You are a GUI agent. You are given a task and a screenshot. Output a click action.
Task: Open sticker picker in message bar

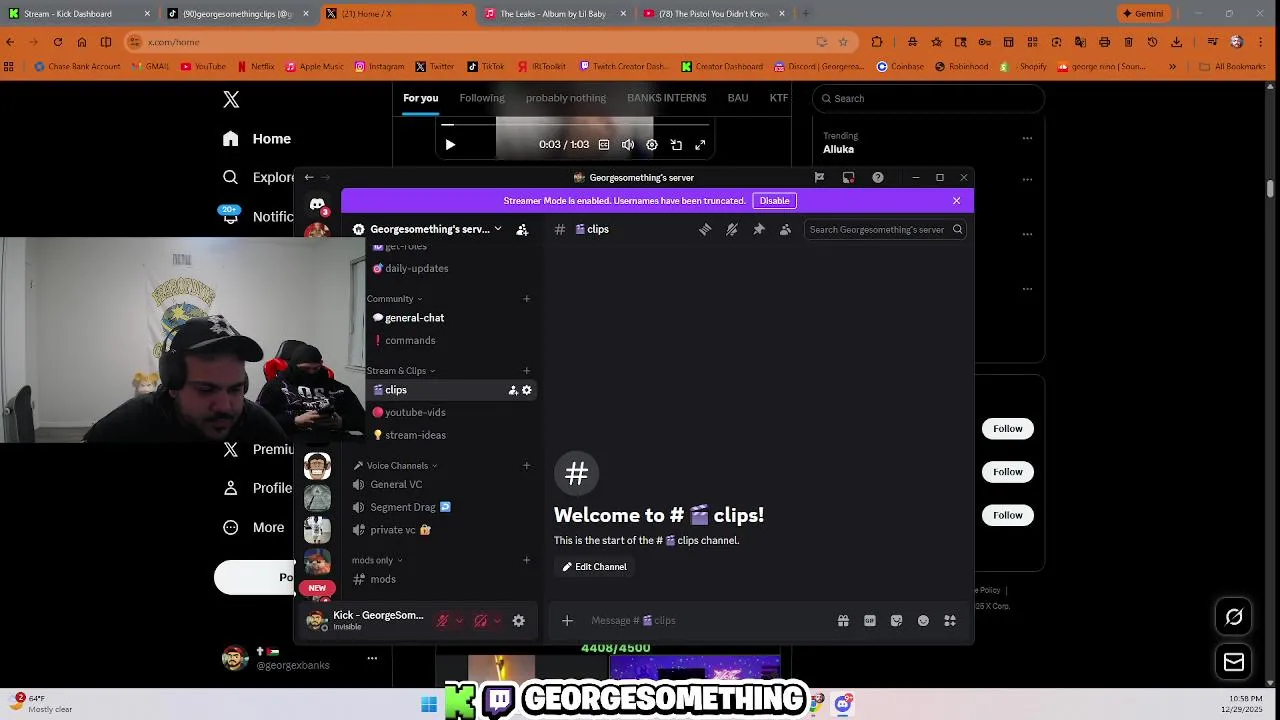pyautogui.click(x=896, y=621)
